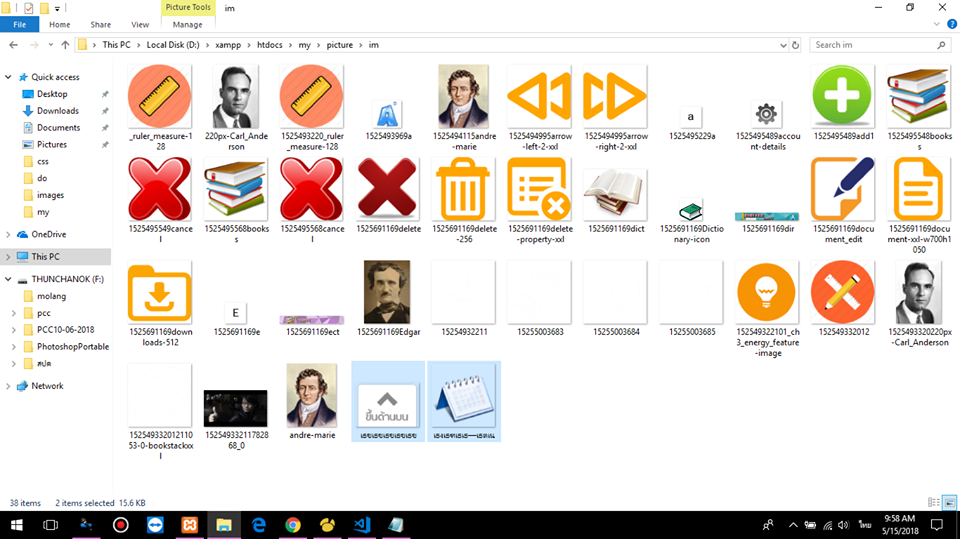The width and height of the screenshot is (960, 539).
Task: Expand the ribbon with the chevron
Action: 937,24
